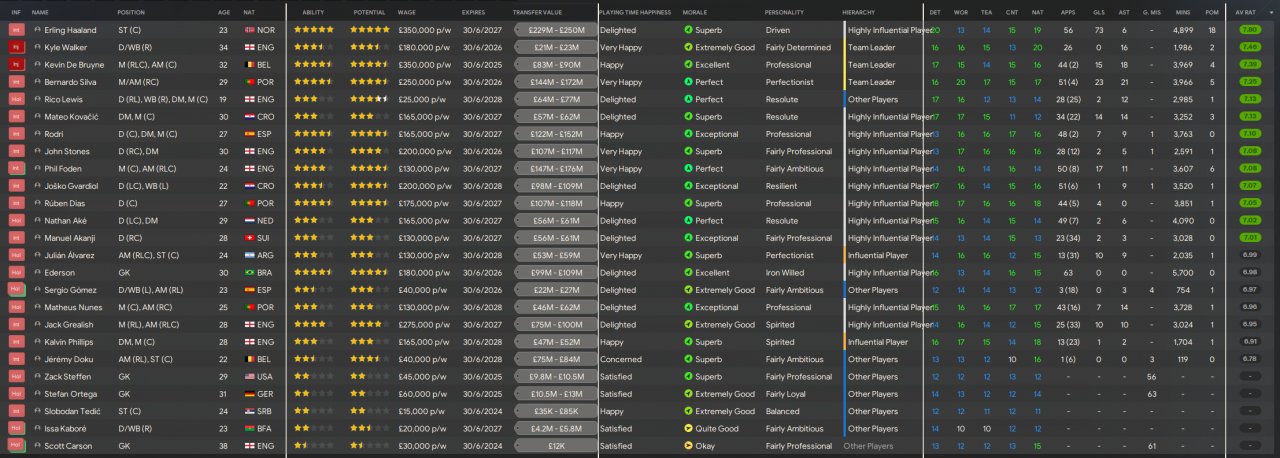
Task: Sort by the POSITION column header
Action: click(x=131, y=11)
